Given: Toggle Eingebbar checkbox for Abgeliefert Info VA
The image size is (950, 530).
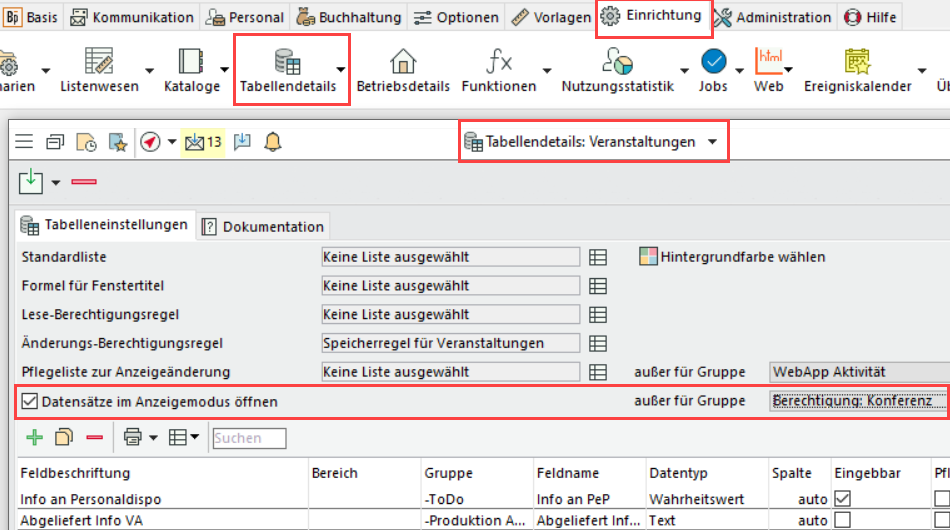Looking at the screenshot, I should click(x=843, y=520).
